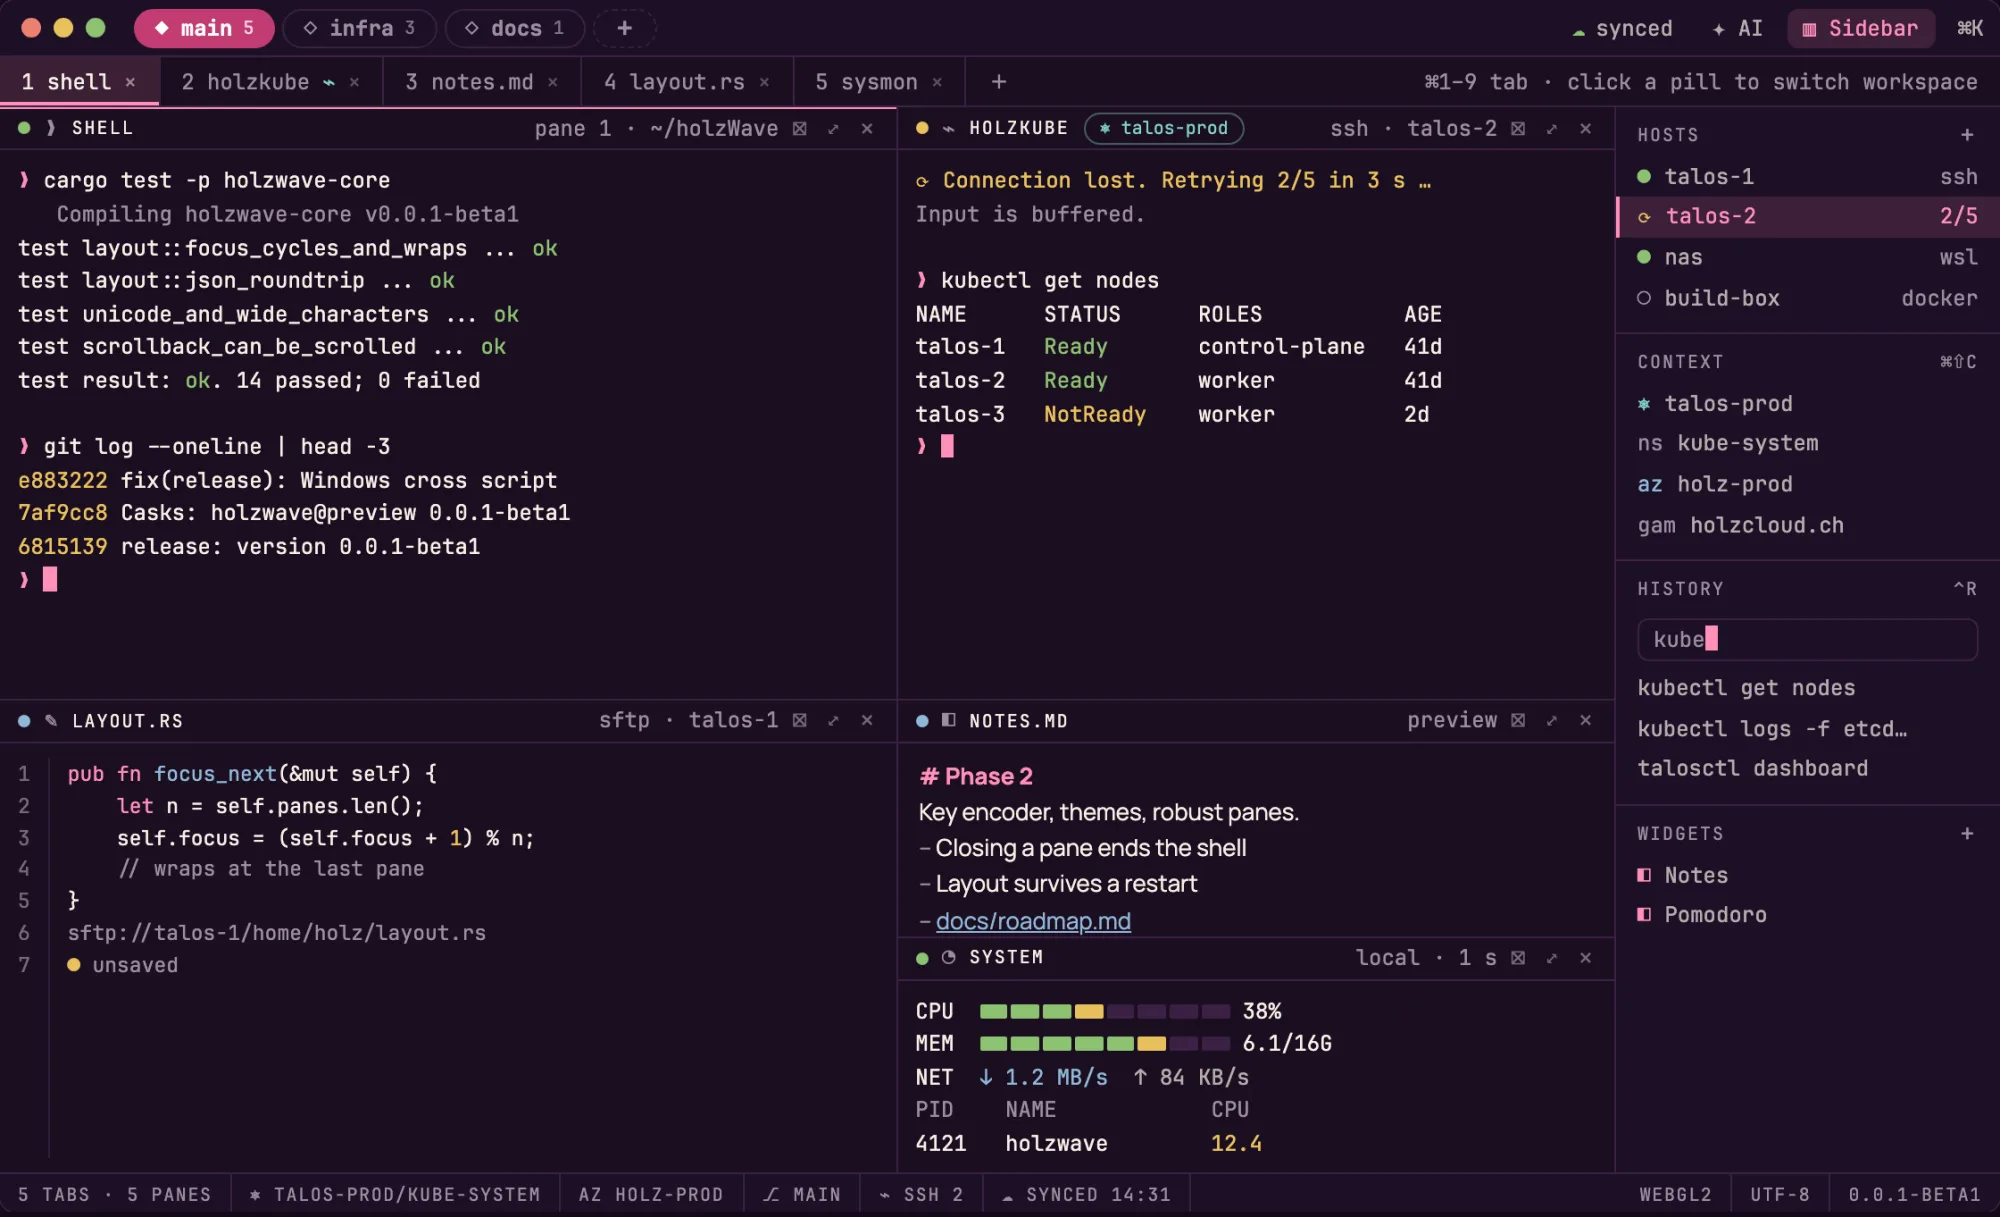The image size is (2000, 1217).
Task: Open the layout.rs tab
Action: click(x=687, y=82)
